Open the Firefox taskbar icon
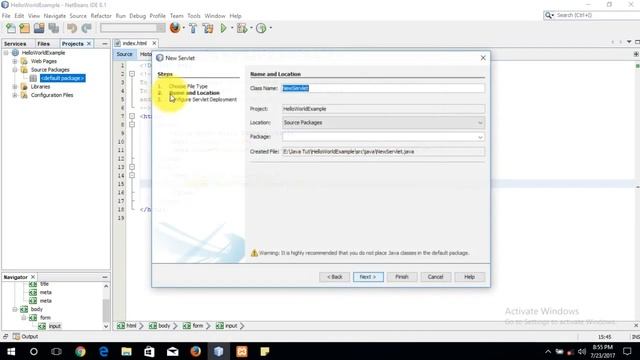640x360 pixels. 196,351
